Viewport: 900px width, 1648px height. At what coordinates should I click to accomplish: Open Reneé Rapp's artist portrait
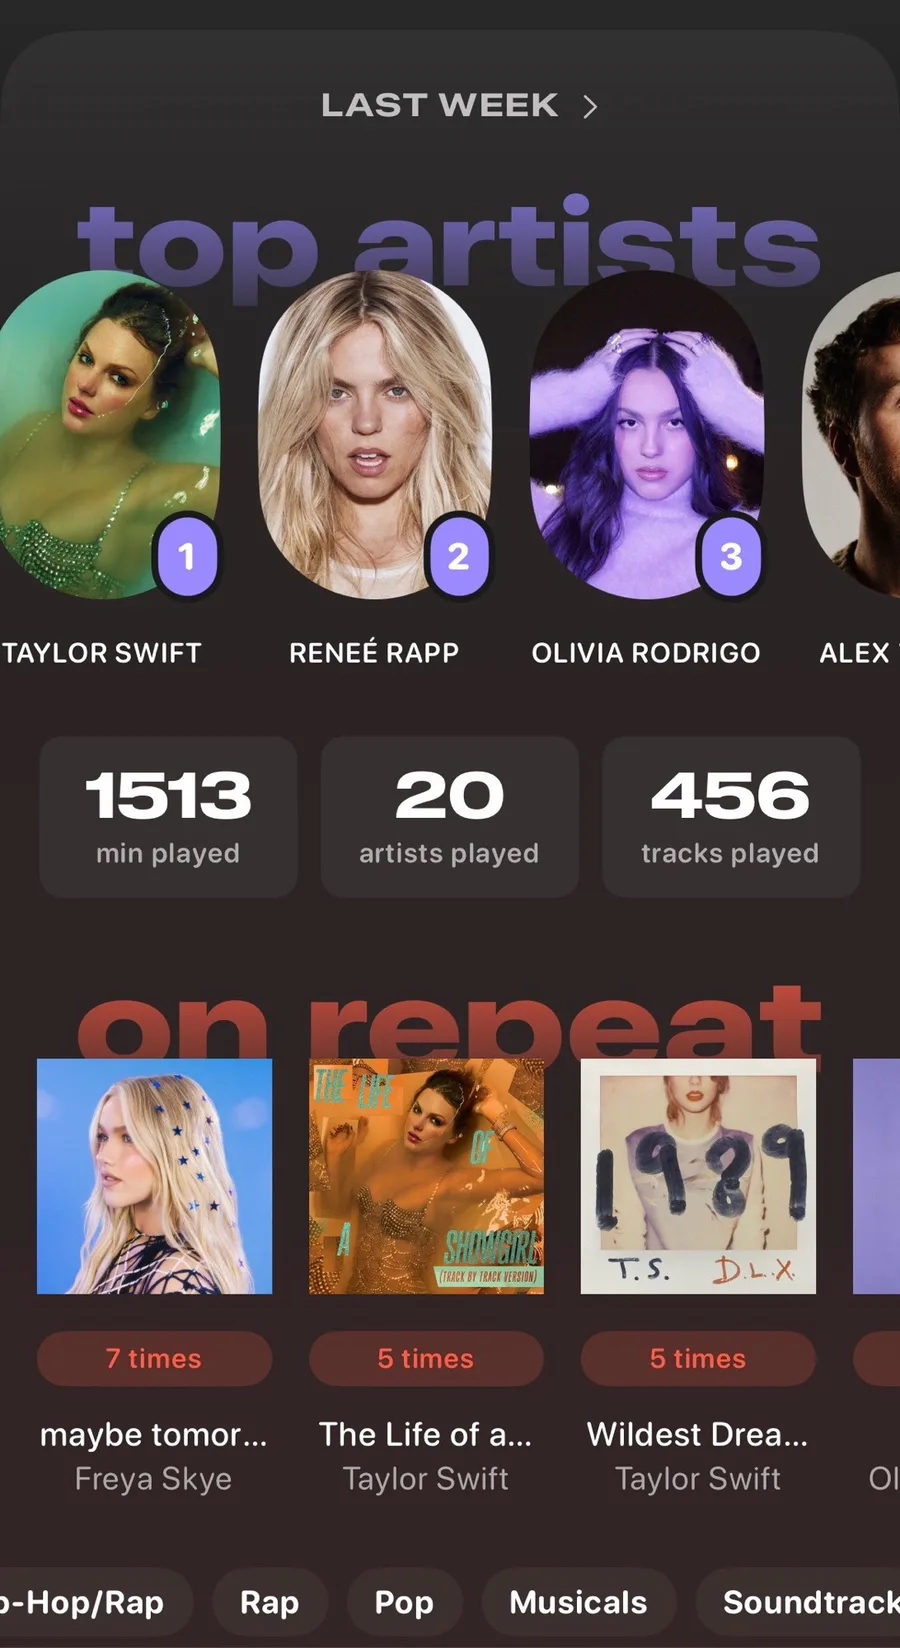[375, 435]
